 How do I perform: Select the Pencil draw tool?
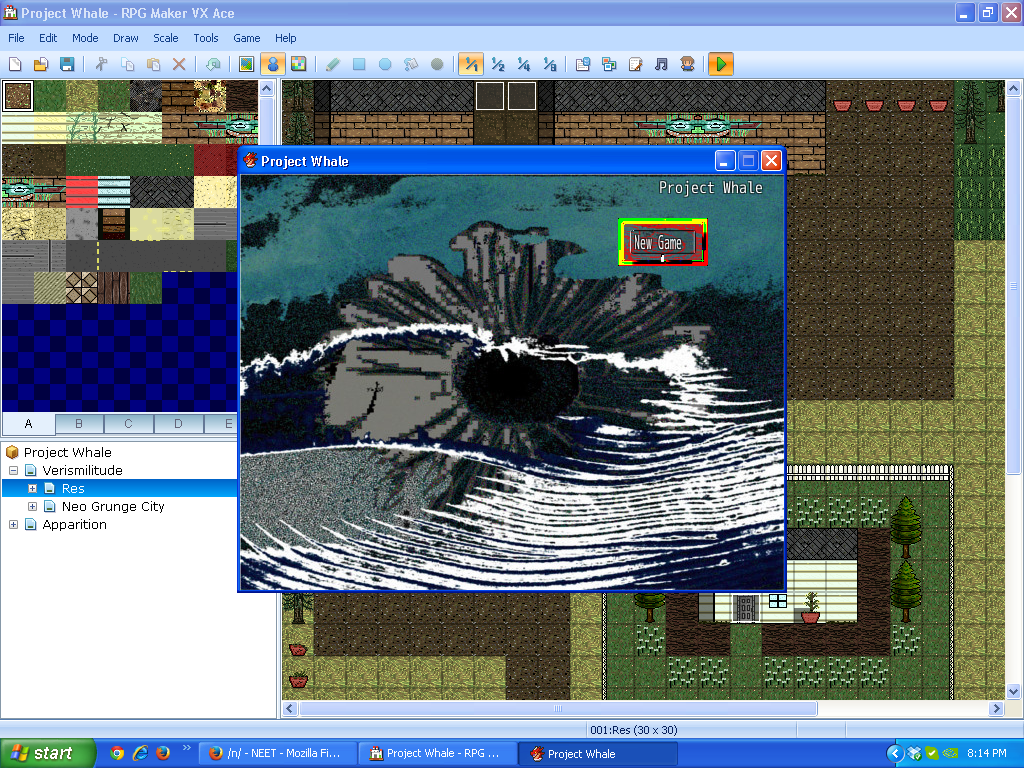pyautogui.click(x=332, y=64)
